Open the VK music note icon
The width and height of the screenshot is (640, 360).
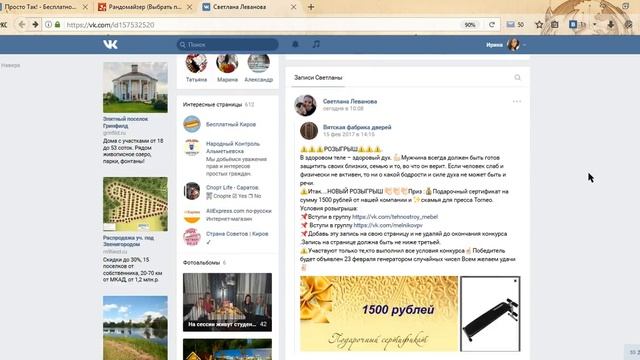tap(316, 44)
